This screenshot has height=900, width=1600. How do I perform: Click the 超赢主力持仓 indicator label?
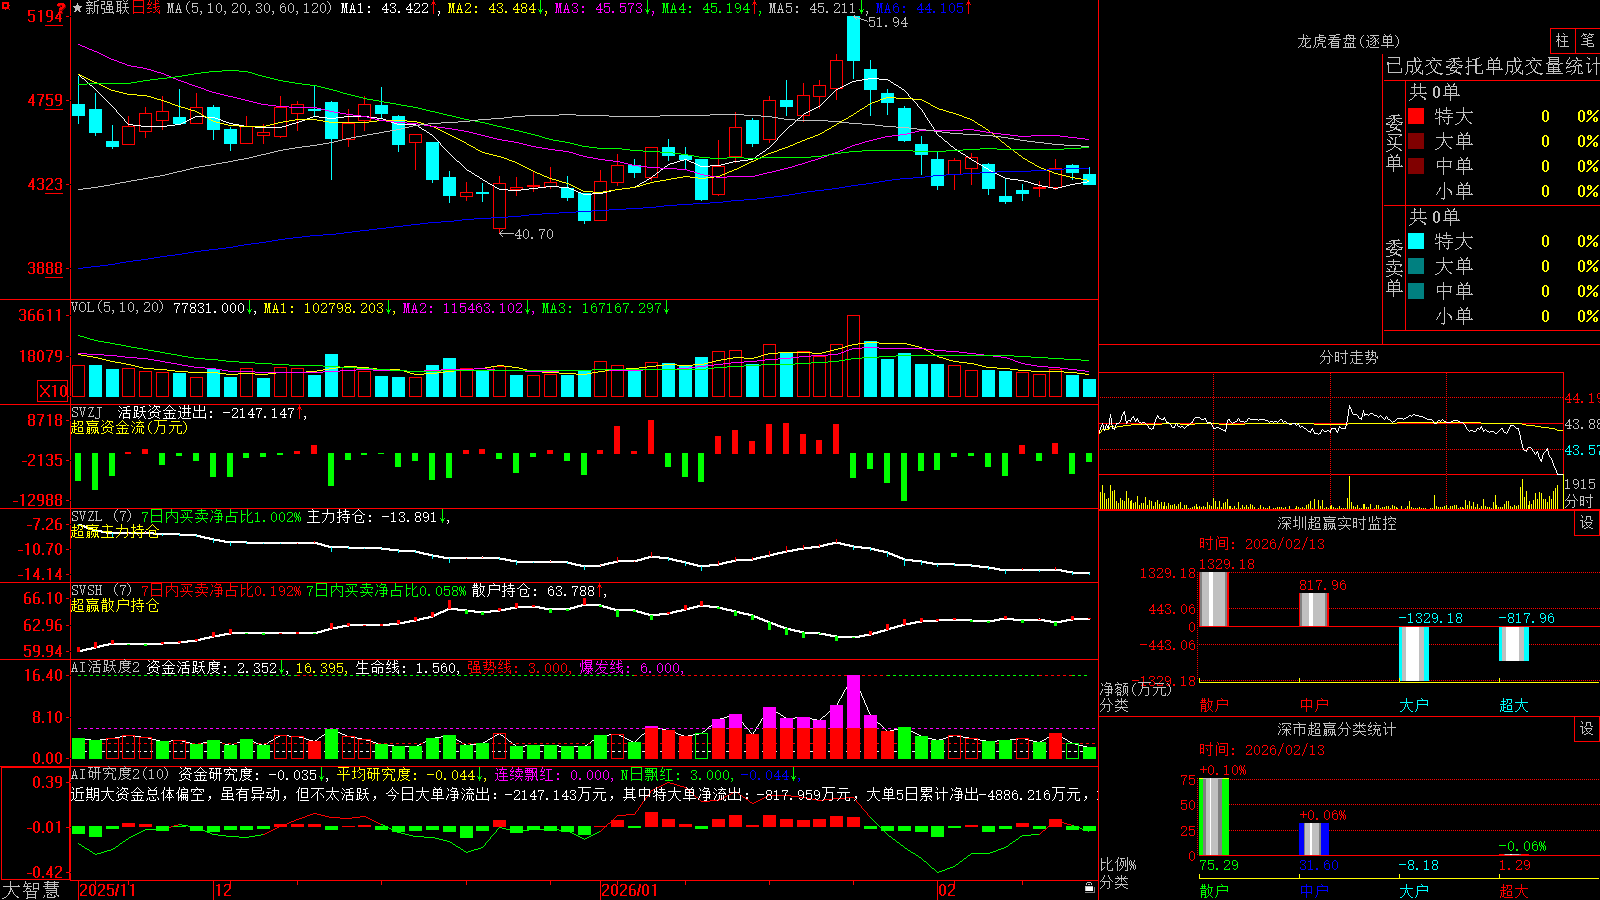[115, 531]
